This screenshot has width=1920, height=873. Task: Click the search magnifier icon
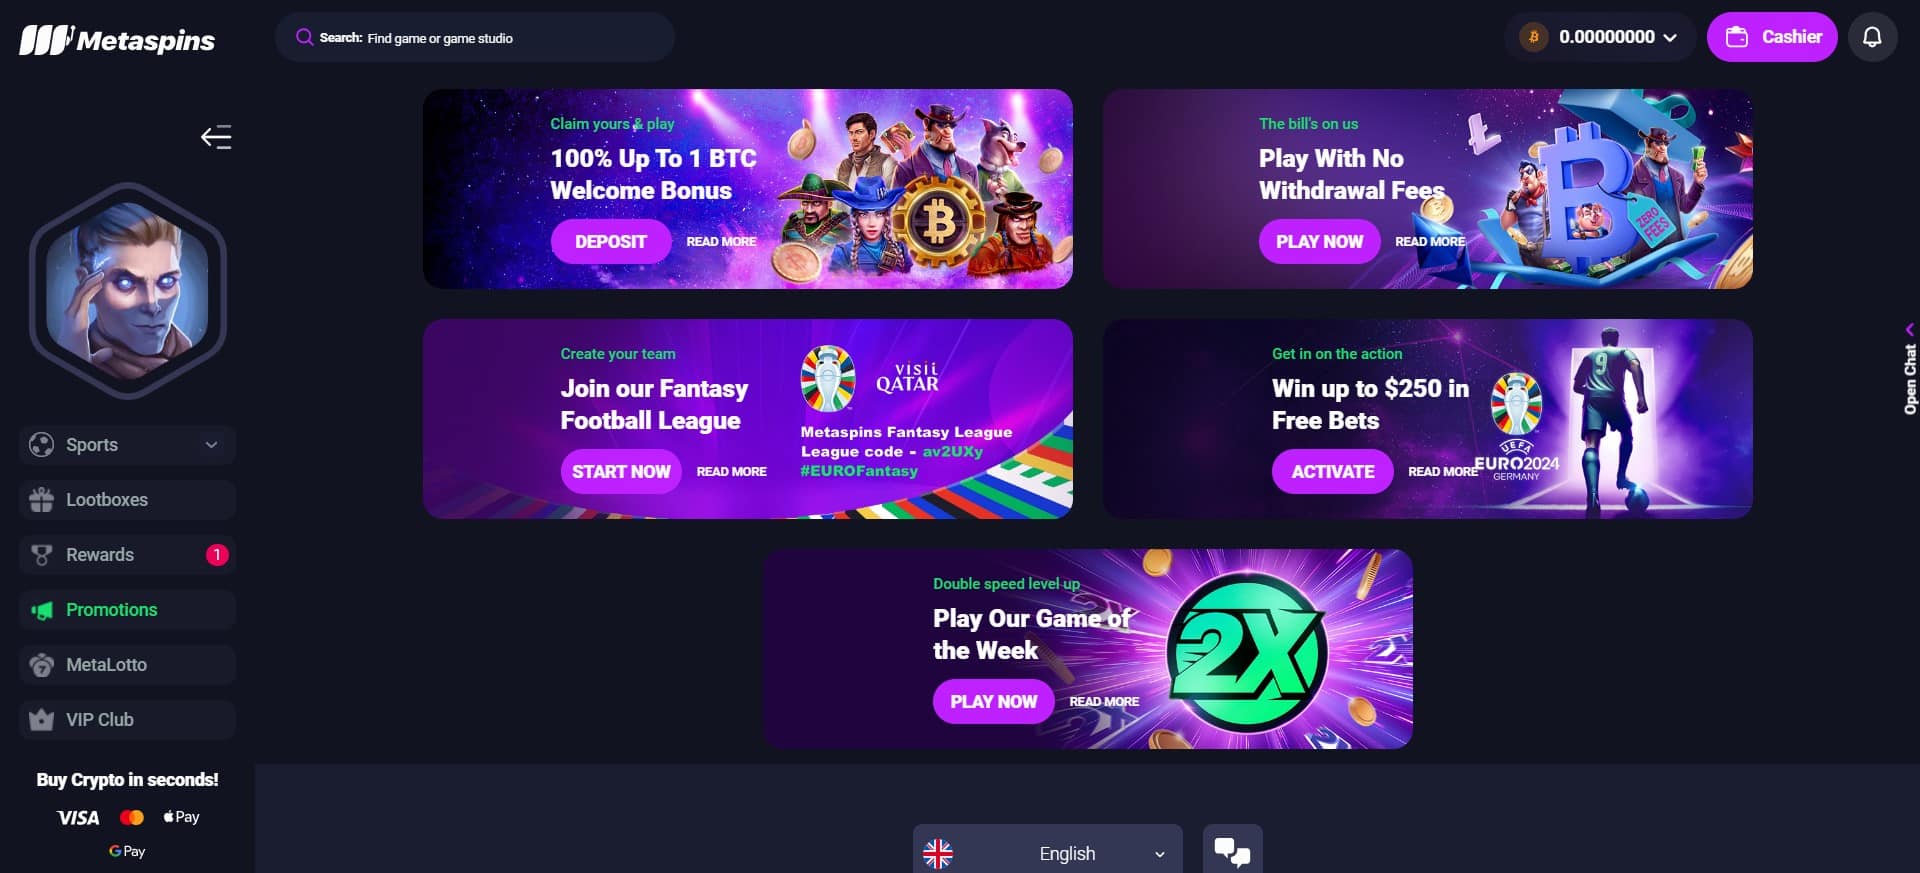304,37
